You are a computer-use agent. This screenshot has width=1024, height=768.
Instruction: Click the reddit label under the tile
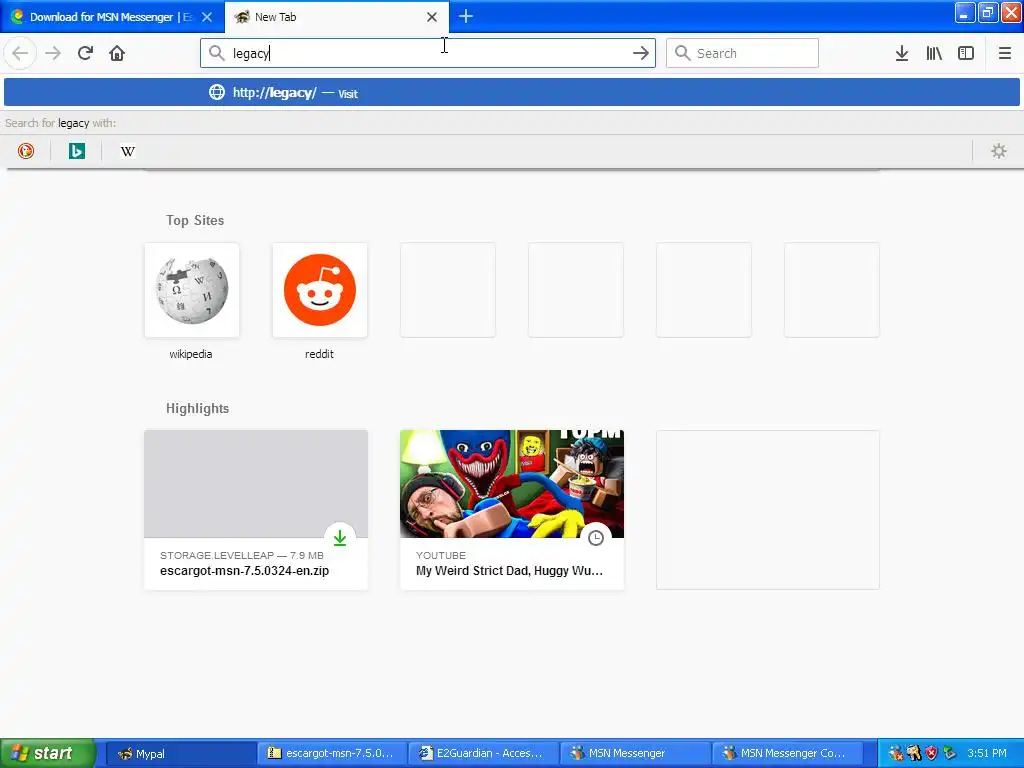click(x=319, y=354)
